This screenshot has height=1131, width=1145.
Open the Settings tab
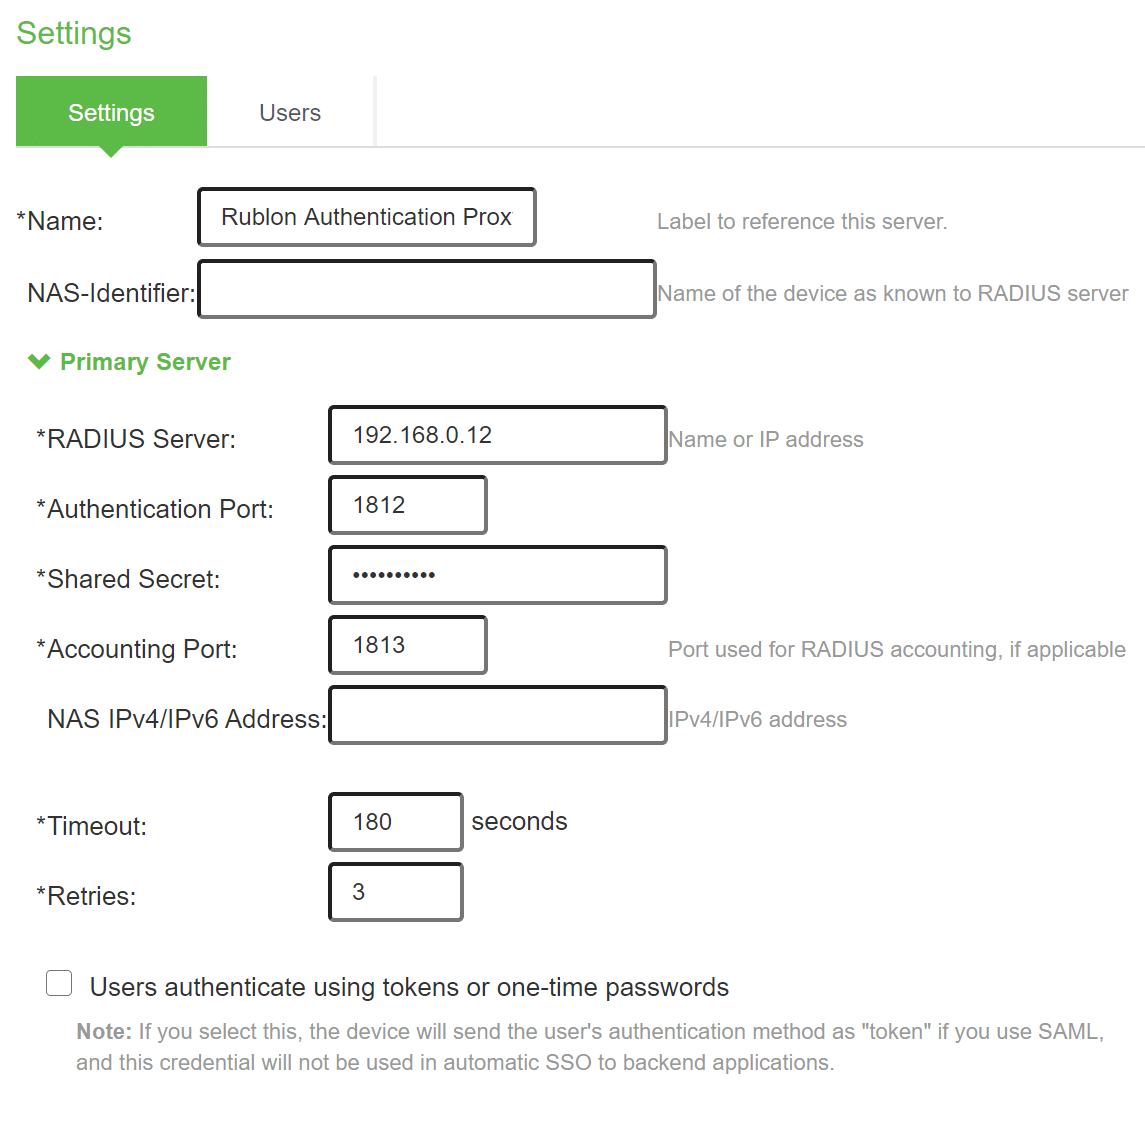point(111,112)
